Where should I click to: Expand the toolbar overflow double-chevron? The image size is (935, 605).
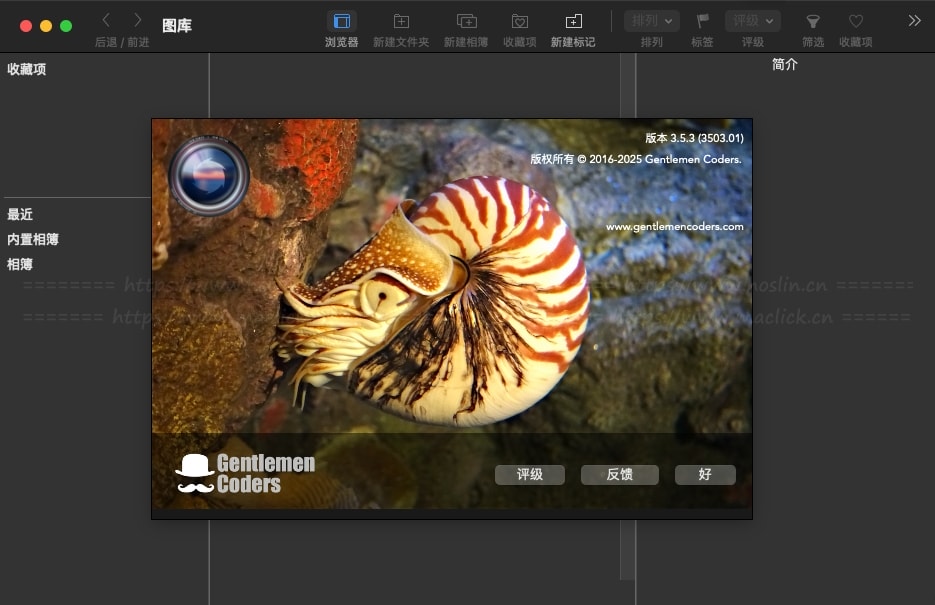click(x=914, y=21)
